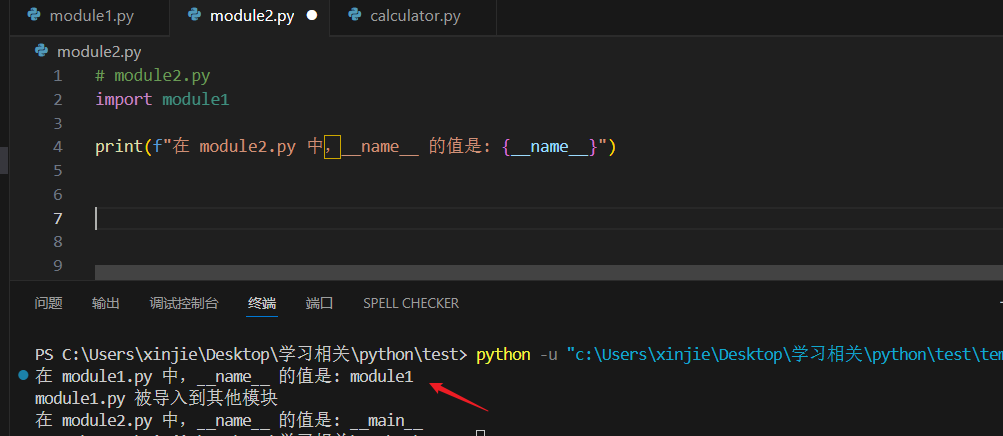The width and height of the screenshot is (1003, 436).
Task: Show the 调试控制台 panel
Action: click(184, 303)
